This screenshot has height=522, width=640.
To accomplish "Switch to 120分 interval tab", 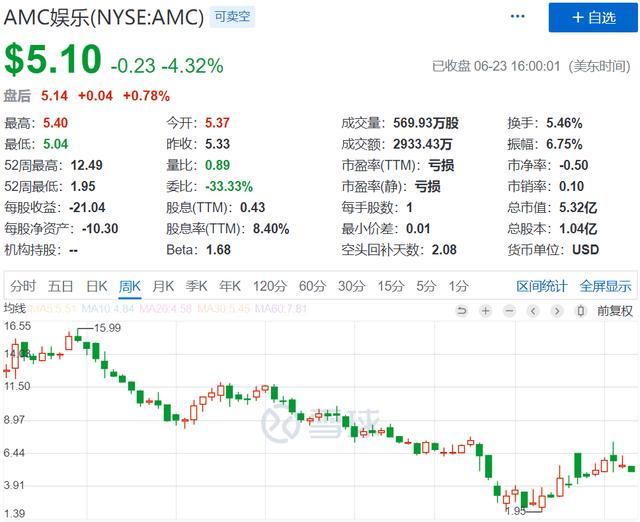I will (x=270, y=286).
